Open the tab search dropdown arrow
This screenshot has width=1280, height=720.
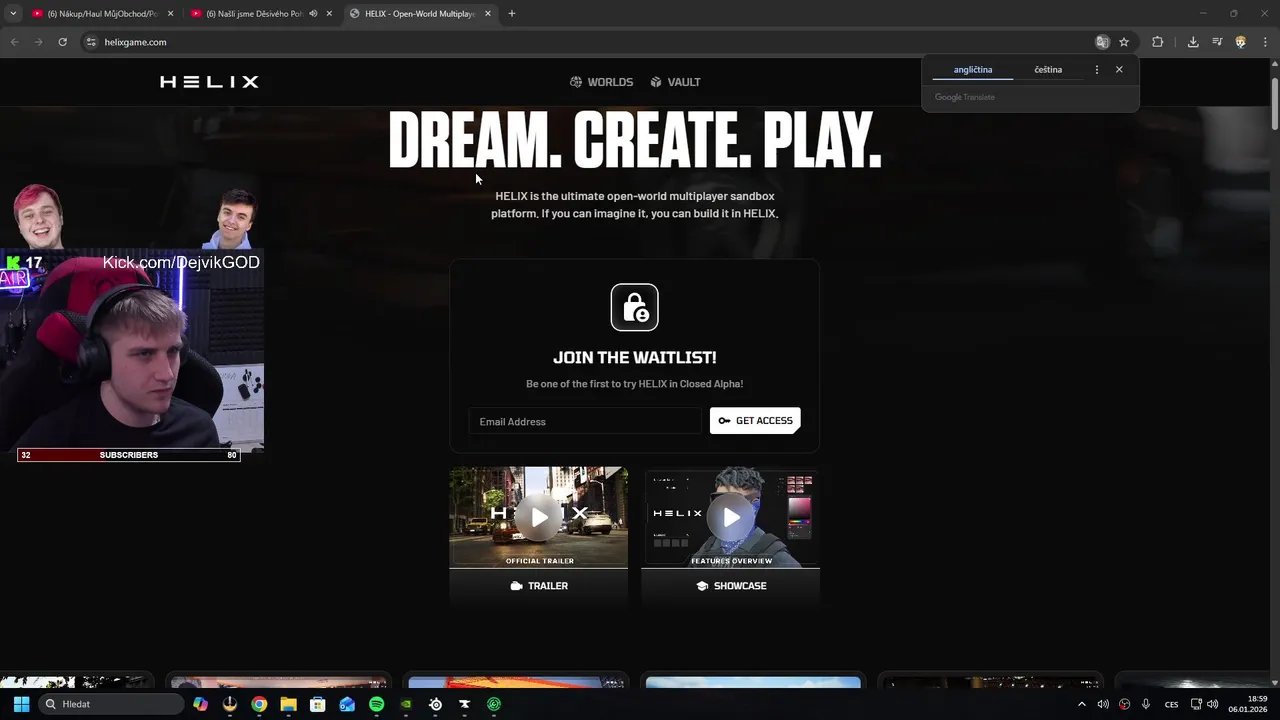tap(12, 14)
